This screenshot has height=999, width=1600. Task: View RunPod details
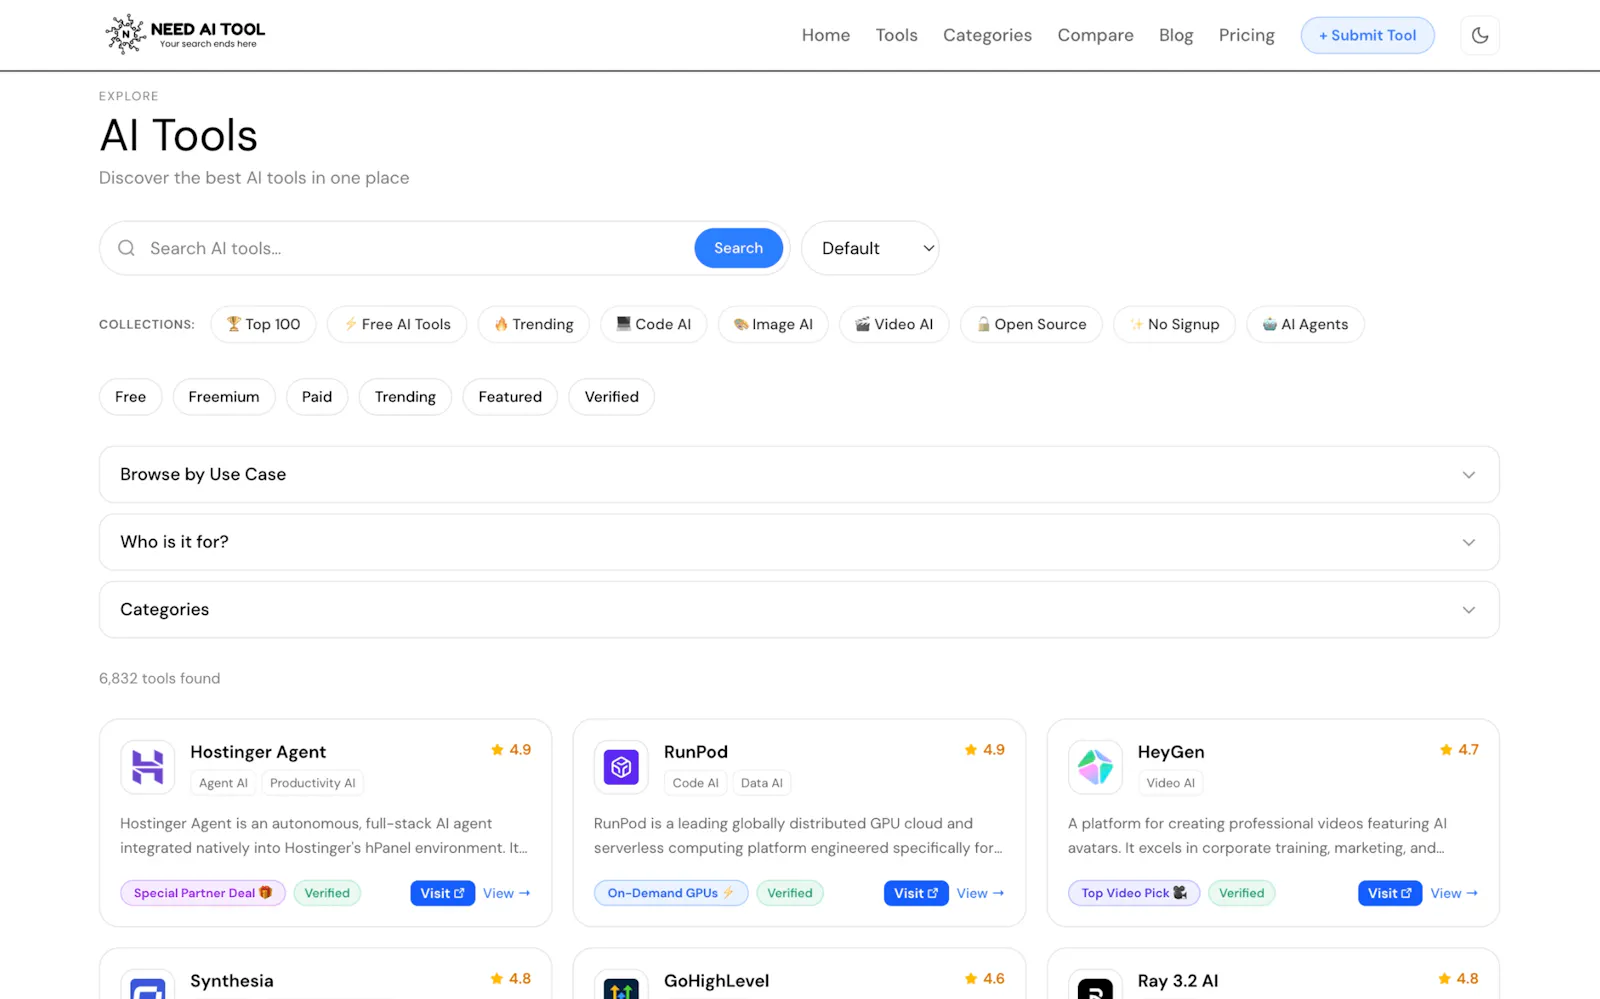pyautogui.click(x=980, y=893)
